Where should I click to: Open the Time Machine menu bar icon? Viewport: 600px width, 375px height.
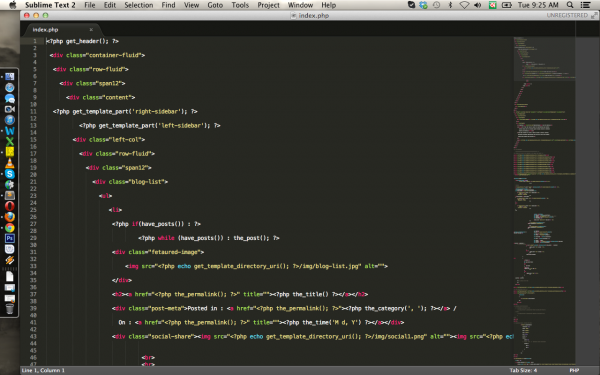click(436, 5)
